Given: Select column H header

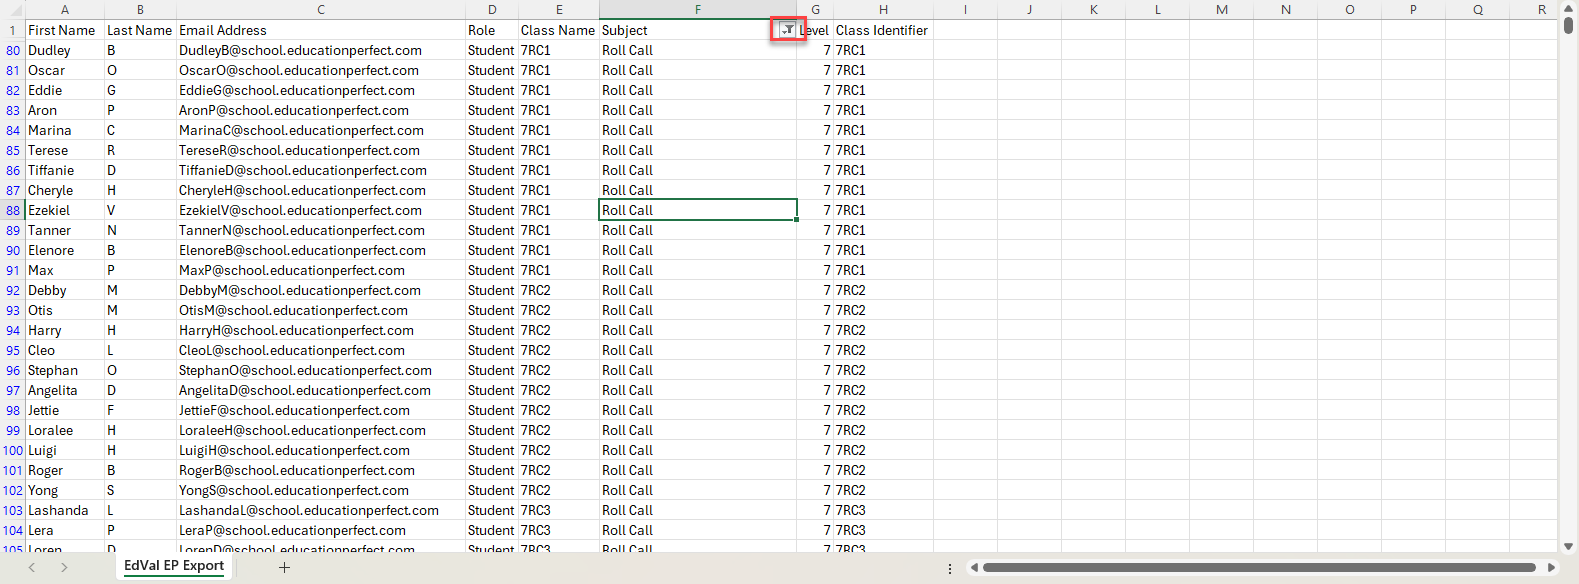Looking at the screenshot, I should point(884,10).
